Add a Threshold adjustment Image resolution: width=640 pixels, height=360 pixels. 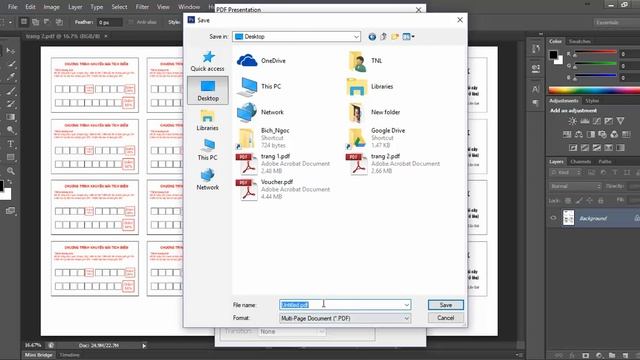(597, 147)
